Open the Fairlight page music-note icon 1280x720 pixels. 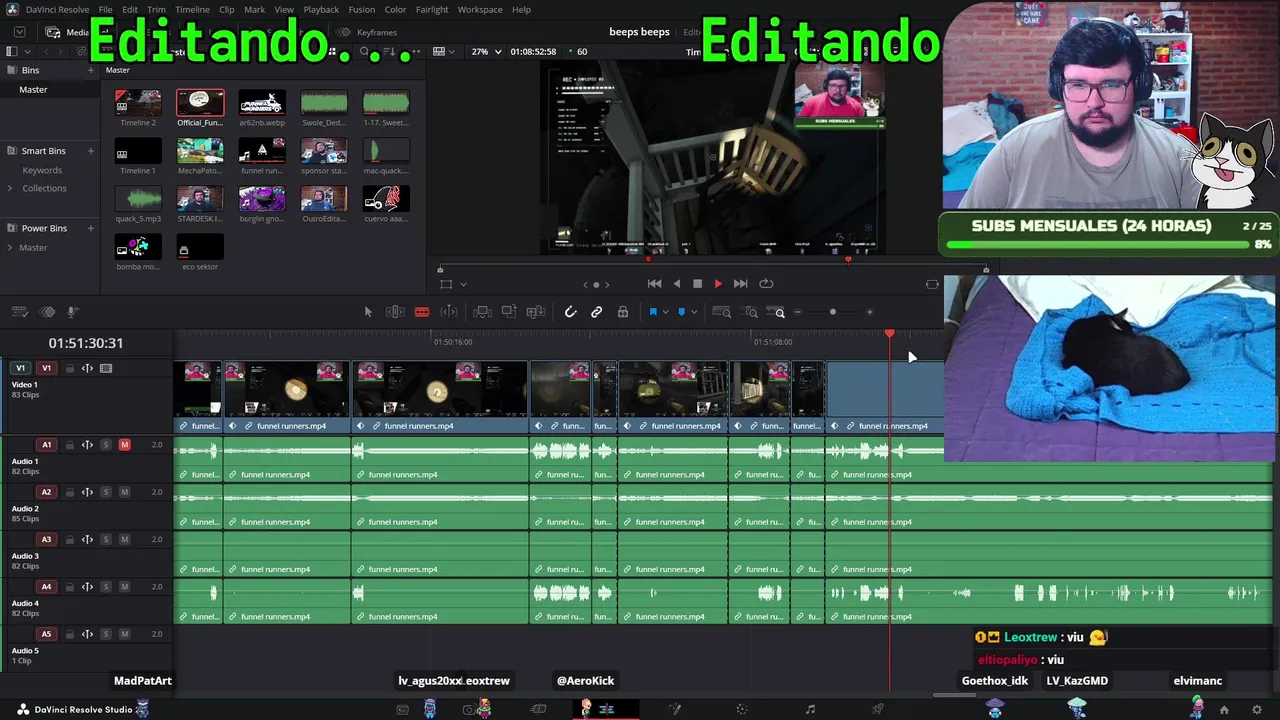[810, 710]
